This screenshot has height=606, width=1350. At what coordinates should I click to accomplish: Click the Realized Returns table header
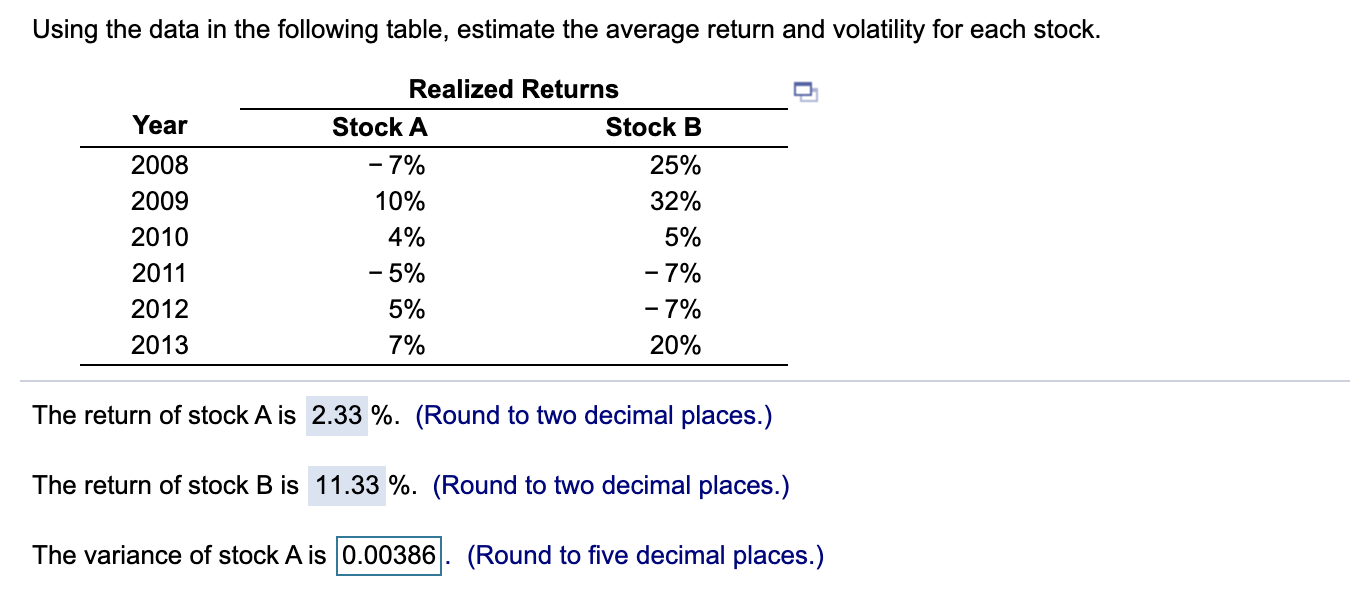512,89
